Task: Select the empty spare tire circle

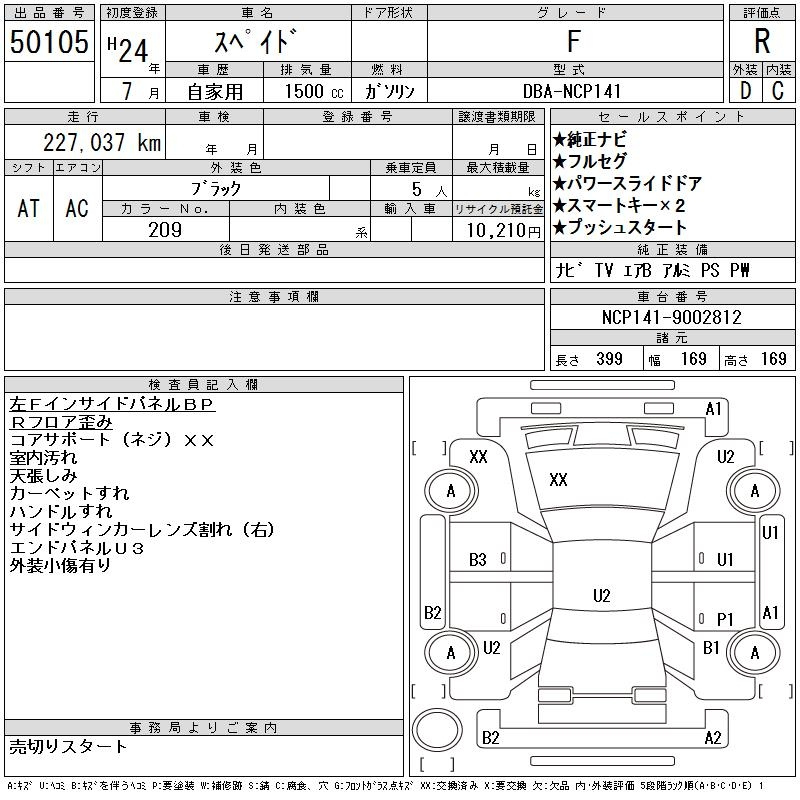Action: pyautogui.click(x=437, y=729)
